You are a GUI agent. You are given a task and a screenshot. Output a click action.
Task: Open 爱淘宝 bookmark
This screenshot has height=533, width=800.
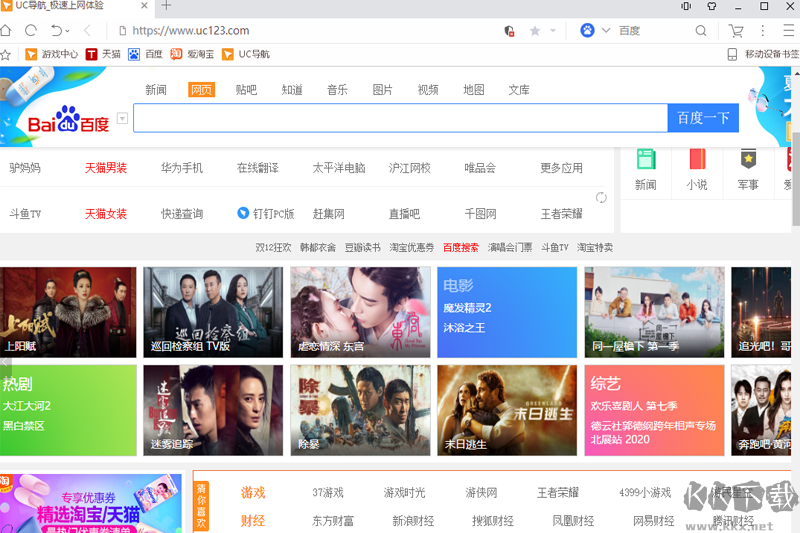(192, 54)
